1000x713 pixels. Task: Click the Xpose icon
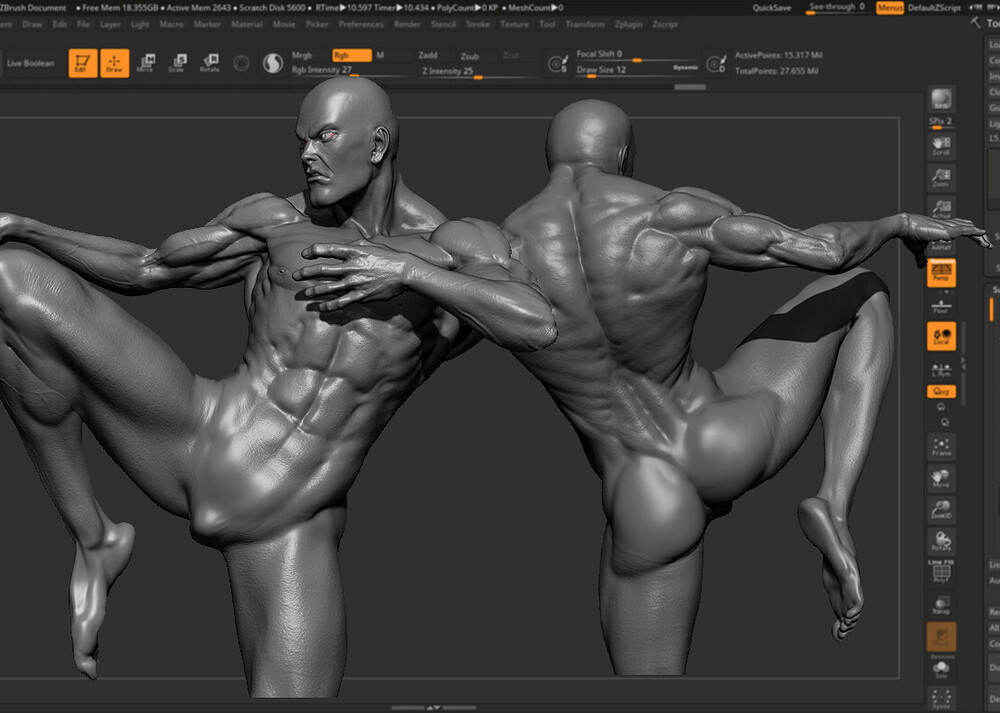941,698
